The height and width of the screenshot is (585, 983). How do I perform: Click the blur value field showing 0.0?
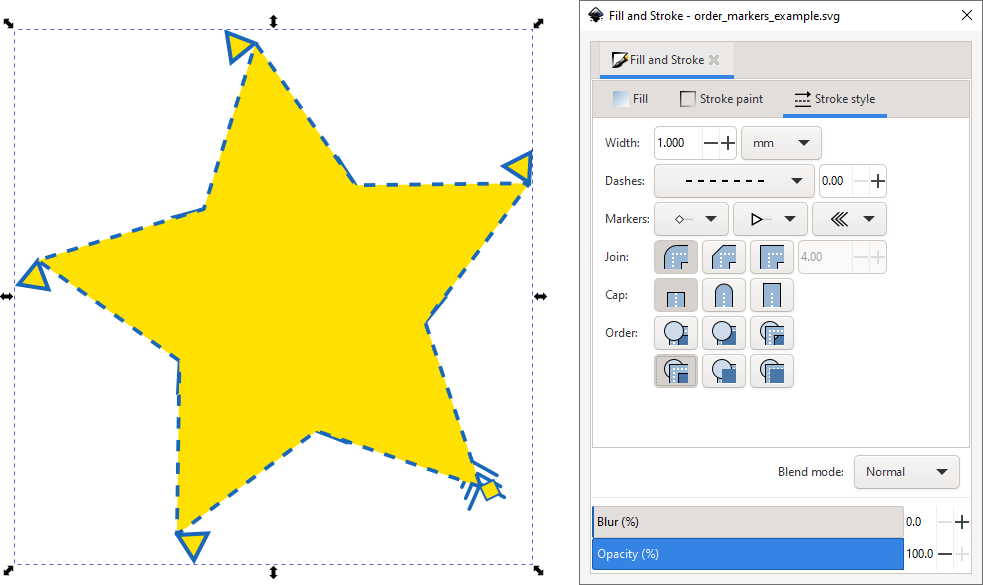click(920, 522)
